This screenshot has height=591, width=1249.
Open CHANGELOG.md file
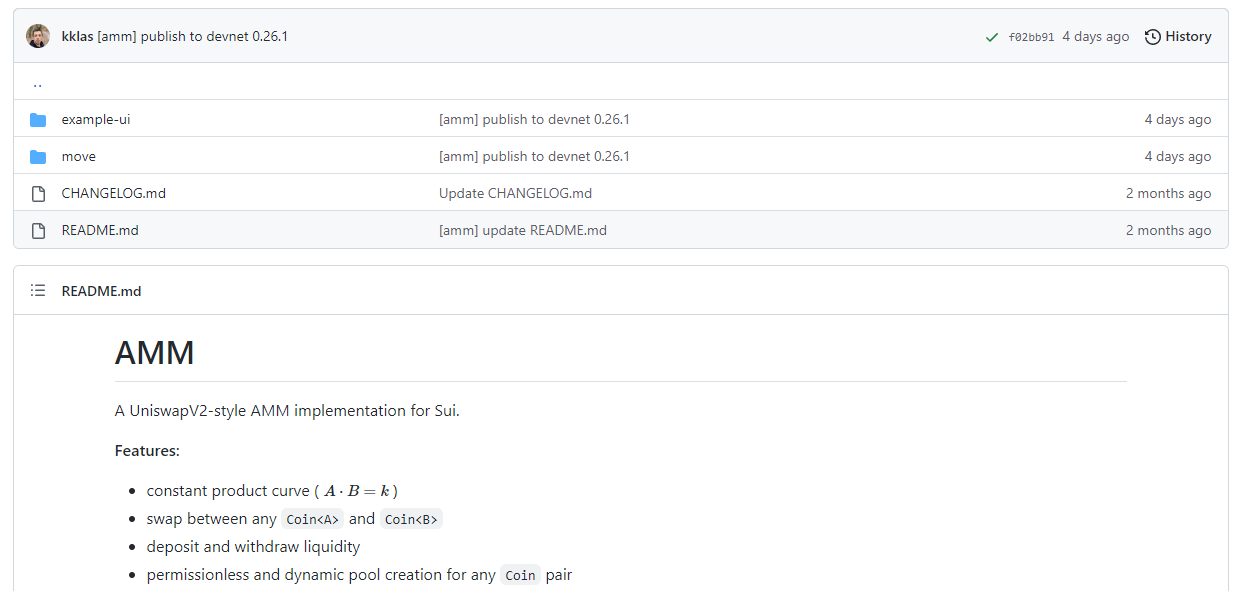pyautogui.click(x=114, y=194)
